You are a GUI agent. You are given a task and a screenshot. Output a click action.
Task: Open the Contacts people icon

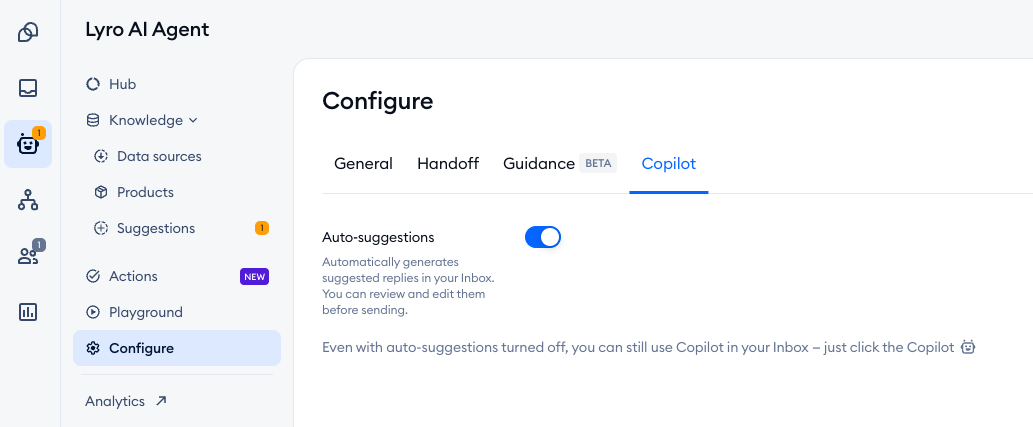(x=28, y=256)
